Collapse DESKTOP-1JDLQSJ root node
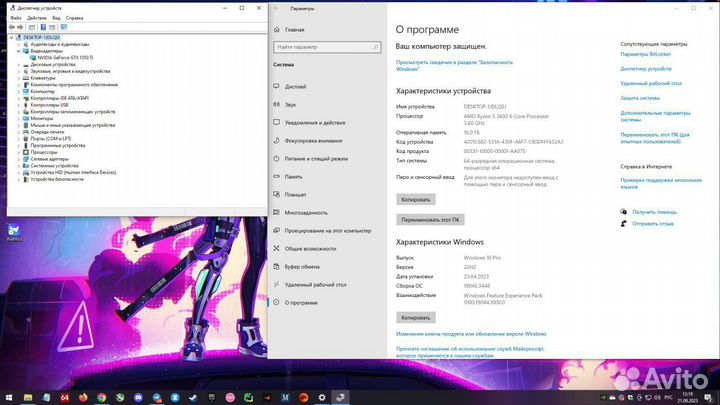This screenshot has width=720, height=405. [12, 37]
